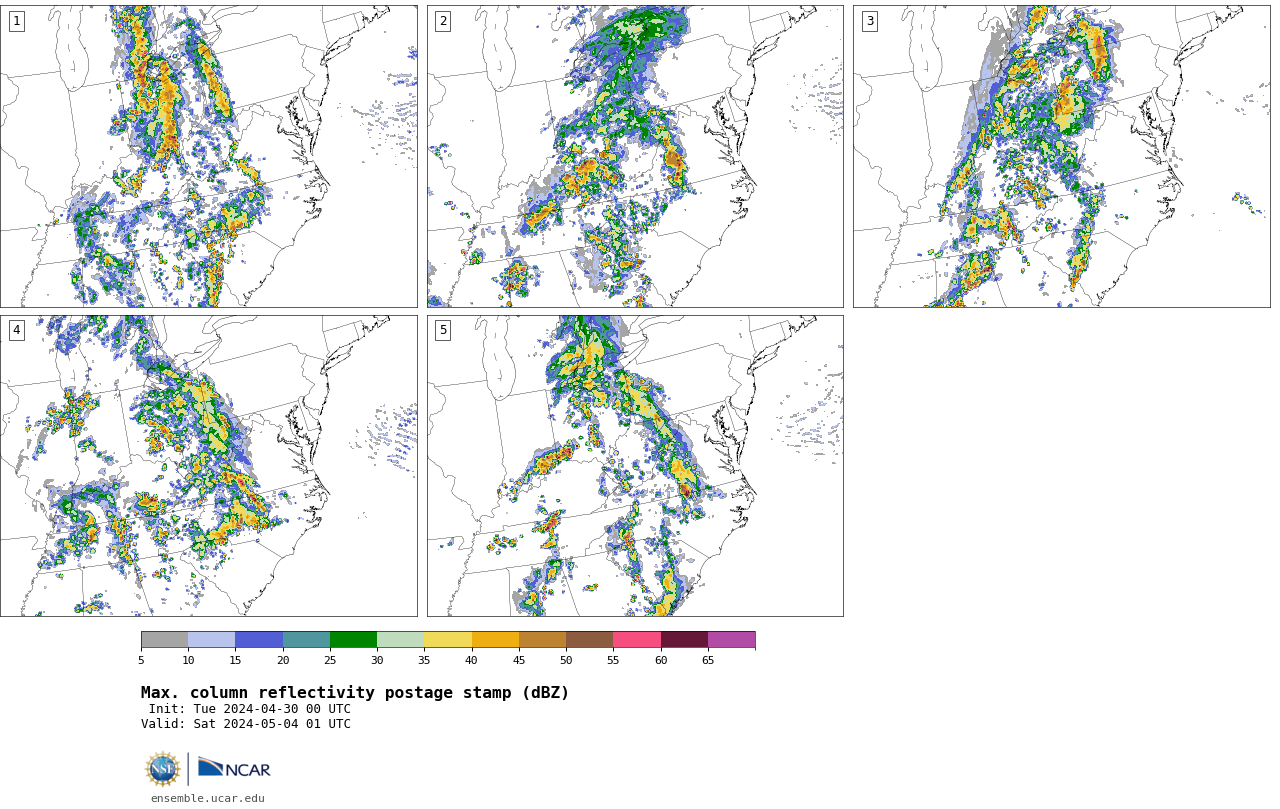
Task: Click the gray 5-10 dBZ color swatch
Action: 164,640
